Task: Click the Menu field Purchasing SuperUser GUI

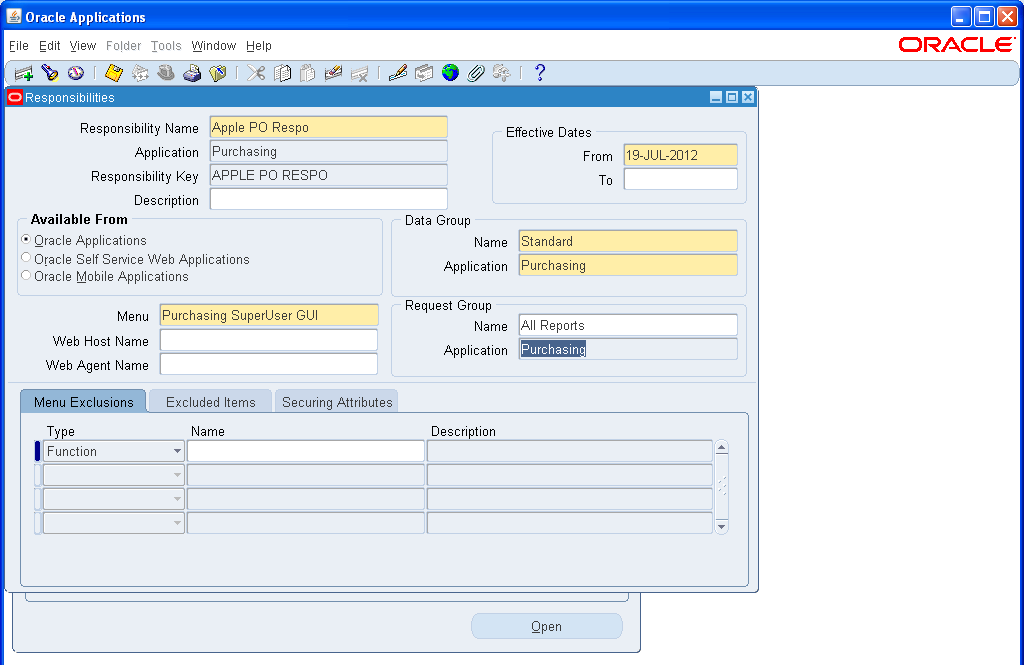Action: coord(269,316)
